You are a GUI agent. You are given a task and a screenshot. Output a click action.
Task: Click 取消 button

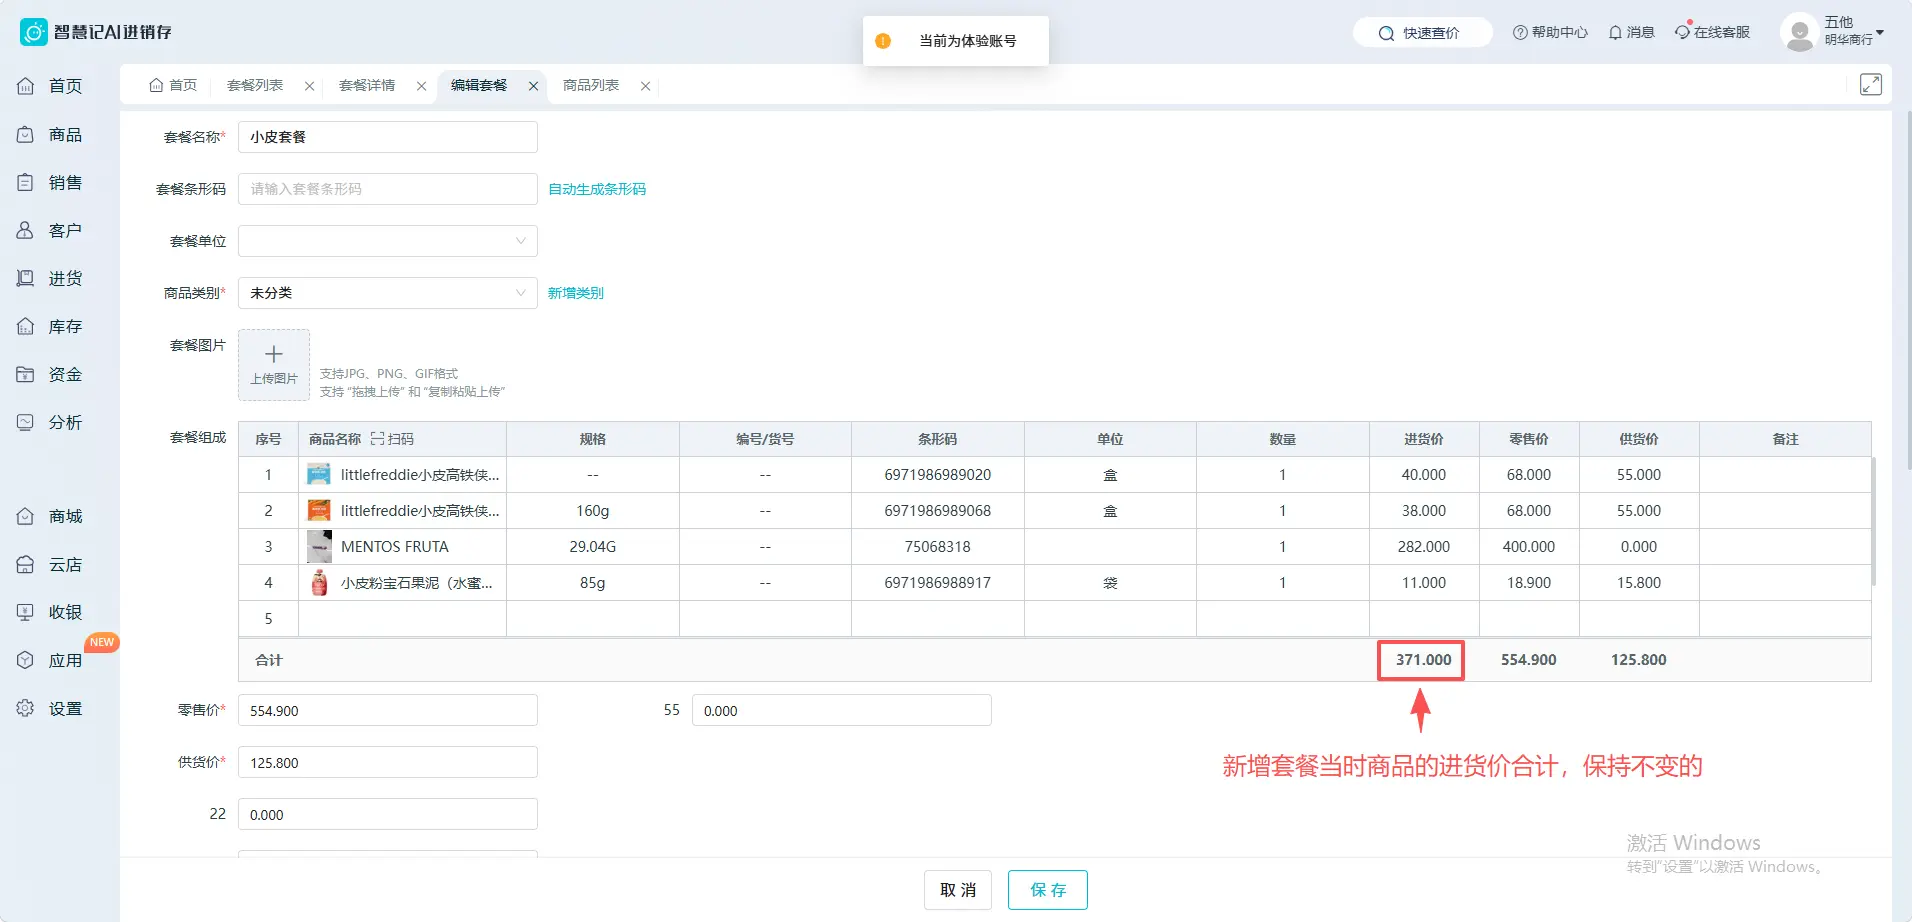(x=958, y=890)
